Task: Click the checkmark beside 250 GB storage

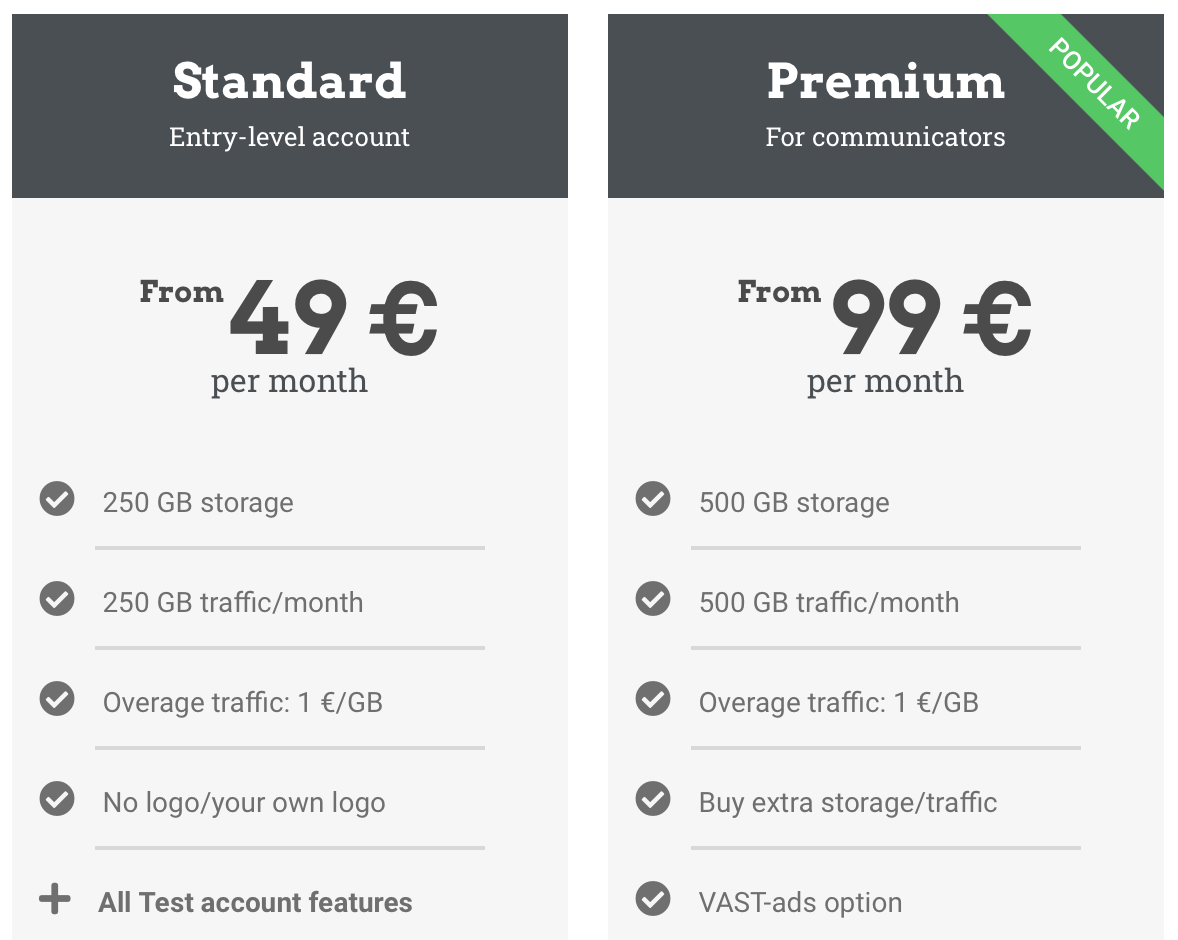Action: [x=57, y=500]
